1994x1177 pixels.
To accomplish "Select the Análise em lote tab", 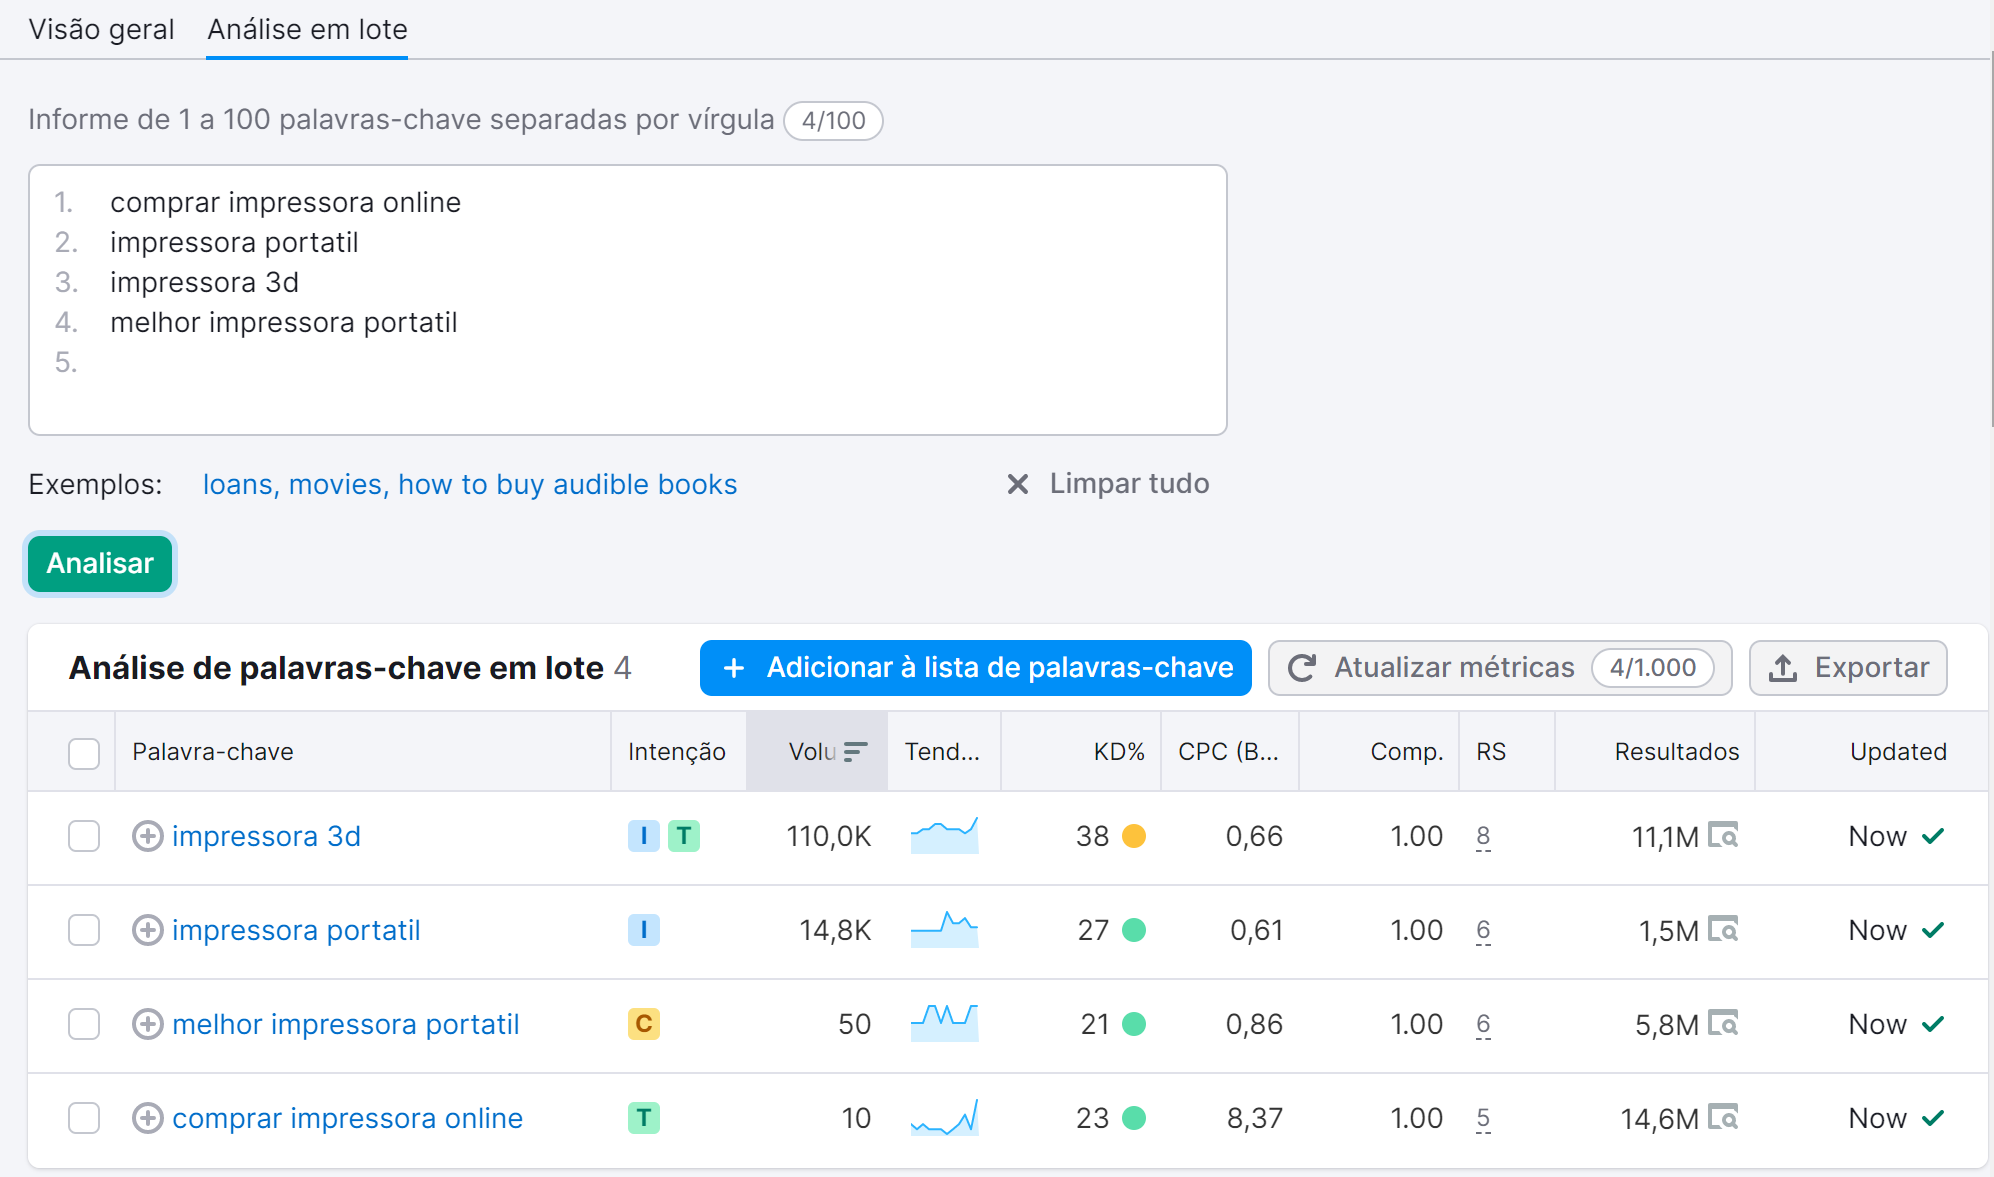I will 307,29.
